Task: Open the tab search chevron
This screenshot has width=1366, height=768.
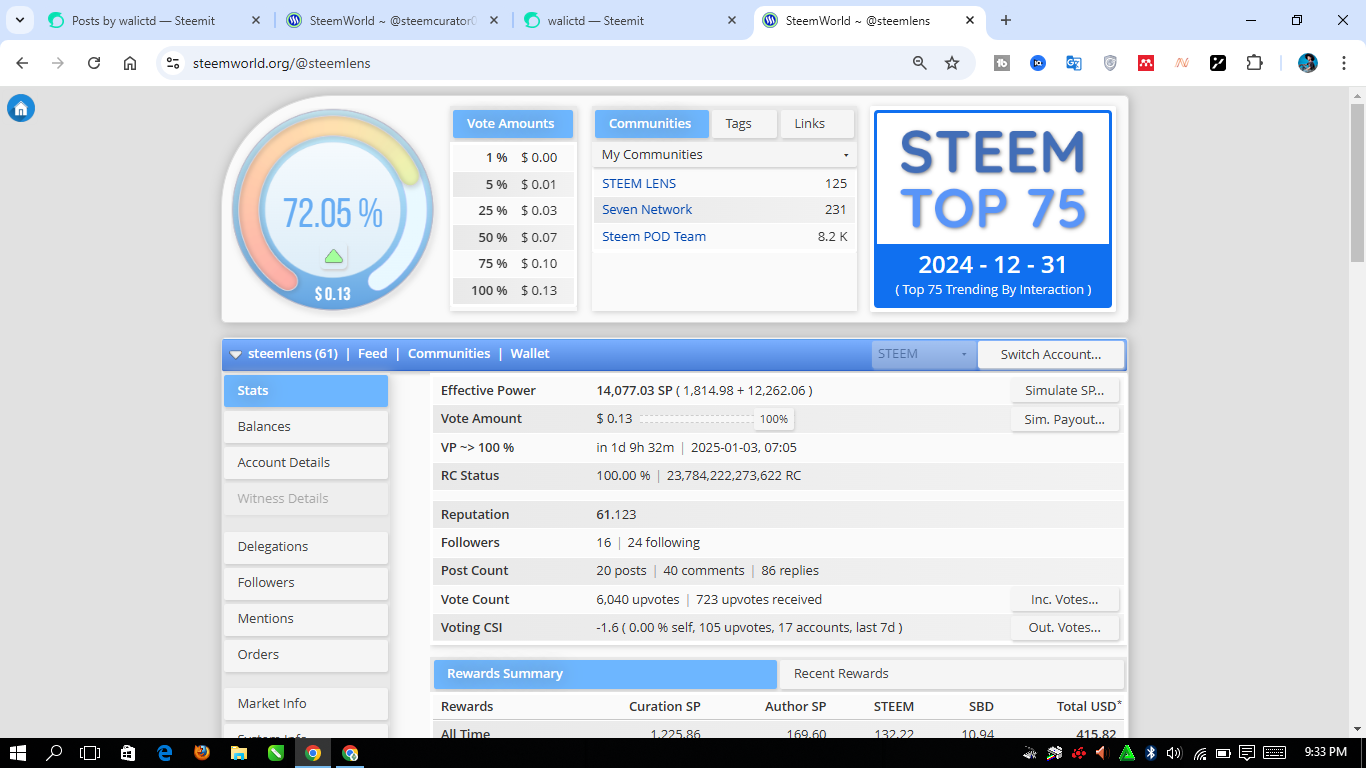Action: [19, 20]
